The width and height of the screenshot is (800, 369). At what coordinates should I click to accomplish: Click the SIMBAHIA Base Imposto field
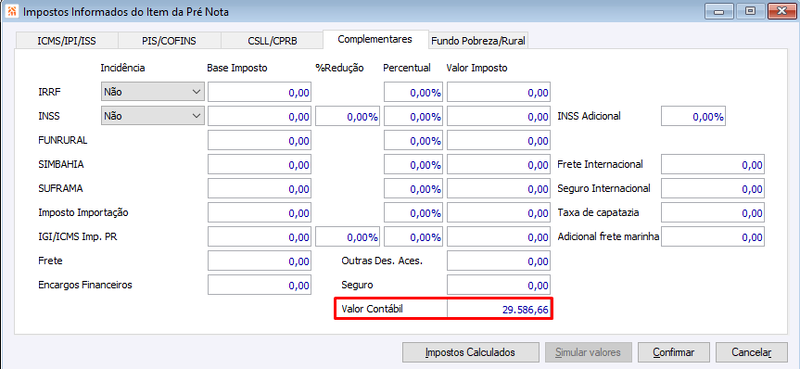260,164
